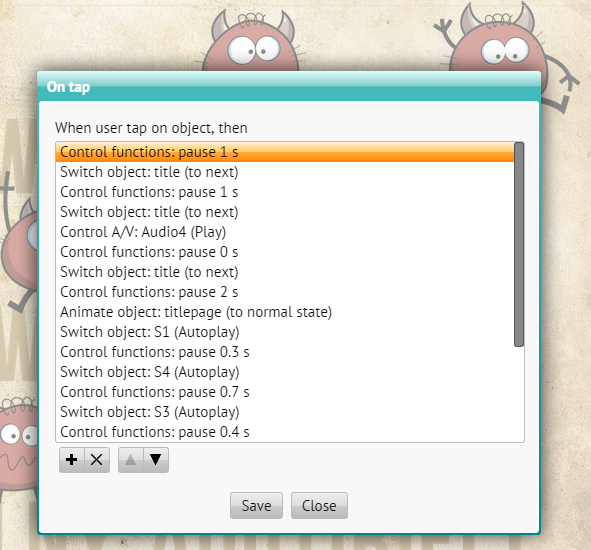The width and height of the screenshot is (591, 550).
Task: Select 'Control functions: pause 0.4 s' entry
Action: pos(285,432)
